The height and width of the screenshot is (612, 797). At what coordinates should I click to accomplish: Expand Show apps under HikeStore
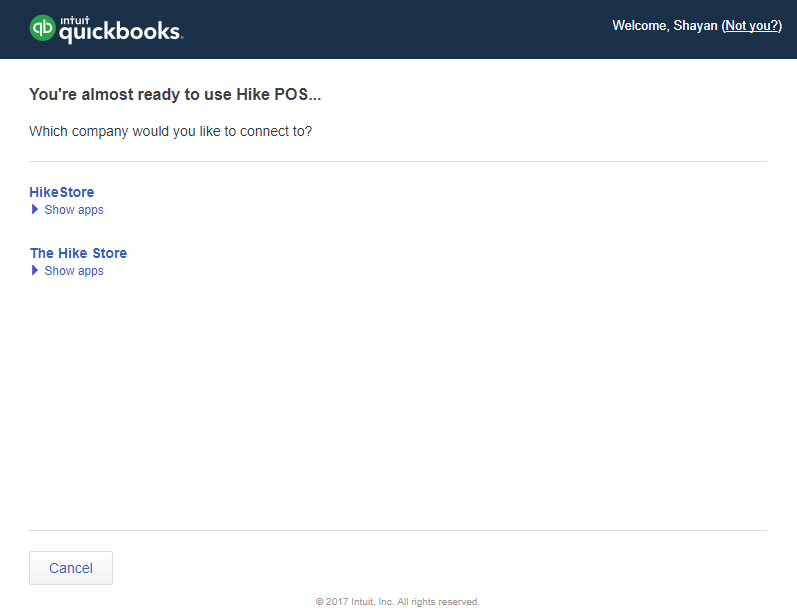(x=68, y=209)
